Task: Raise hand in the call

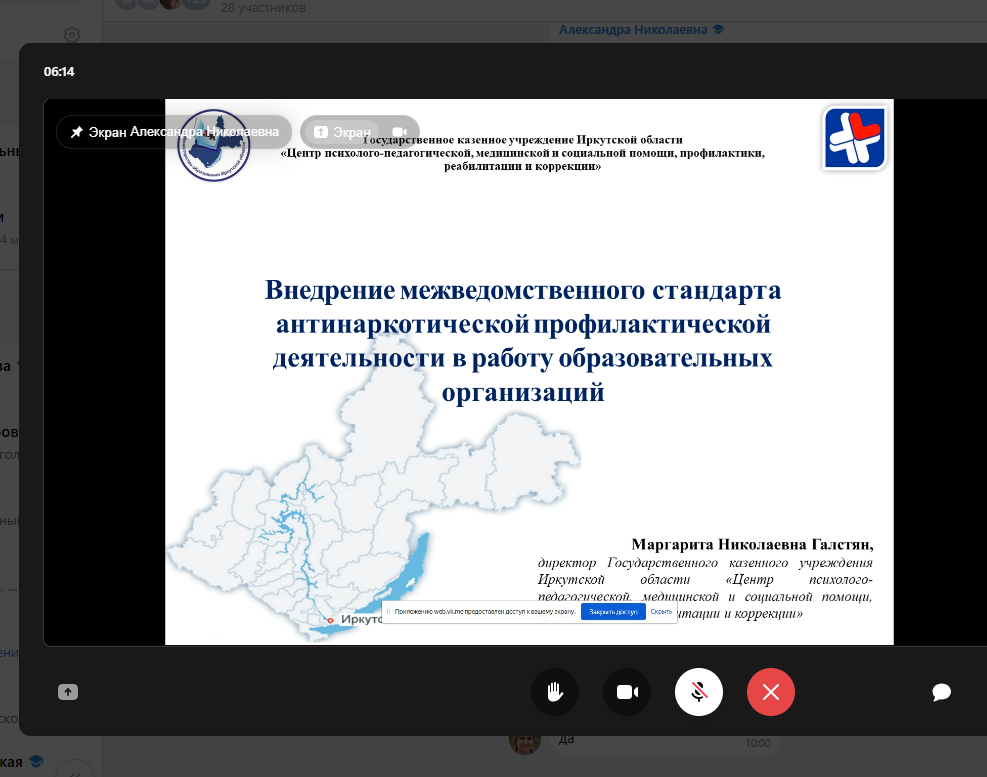Action: pyautogui.click(x=555, y=692)
